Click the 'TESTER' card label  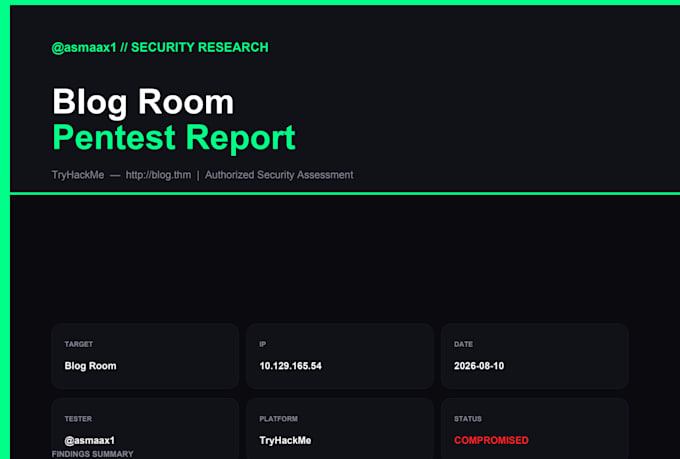78,419
